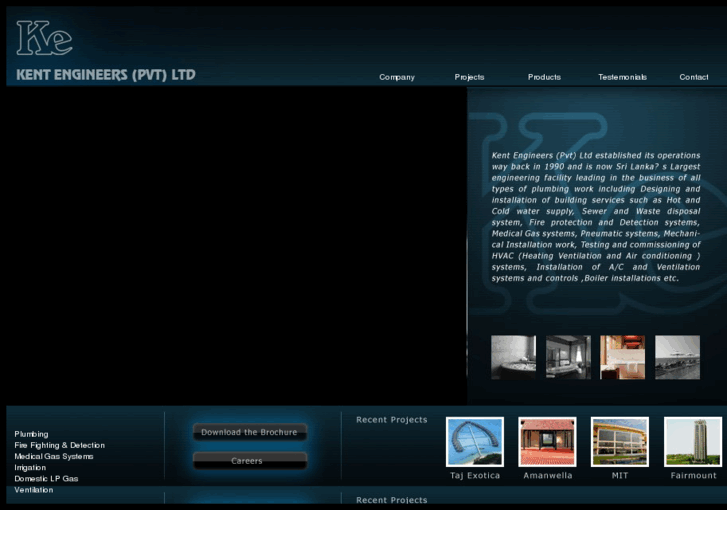
Task: Open the Fairmount project thumbnail
Action: (x=693, y=442)
